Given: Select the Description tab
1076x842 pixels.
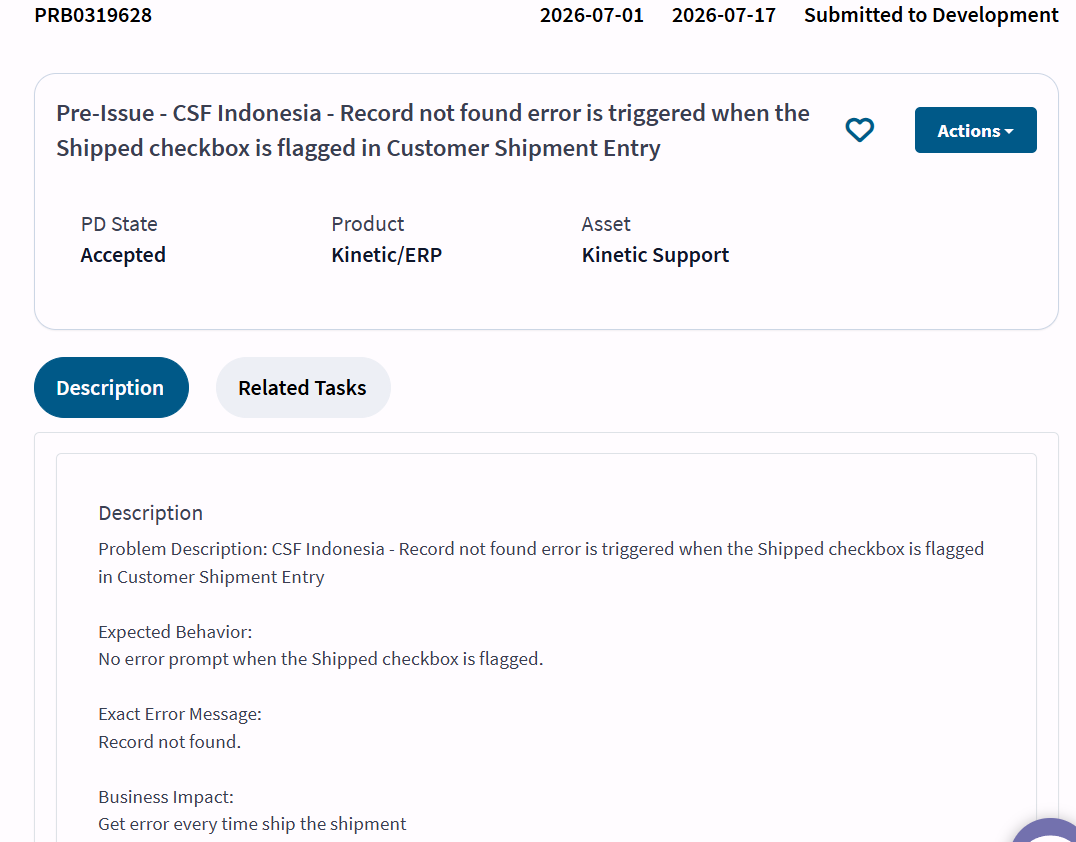Looking at the screenshot, I should point(111,388).
